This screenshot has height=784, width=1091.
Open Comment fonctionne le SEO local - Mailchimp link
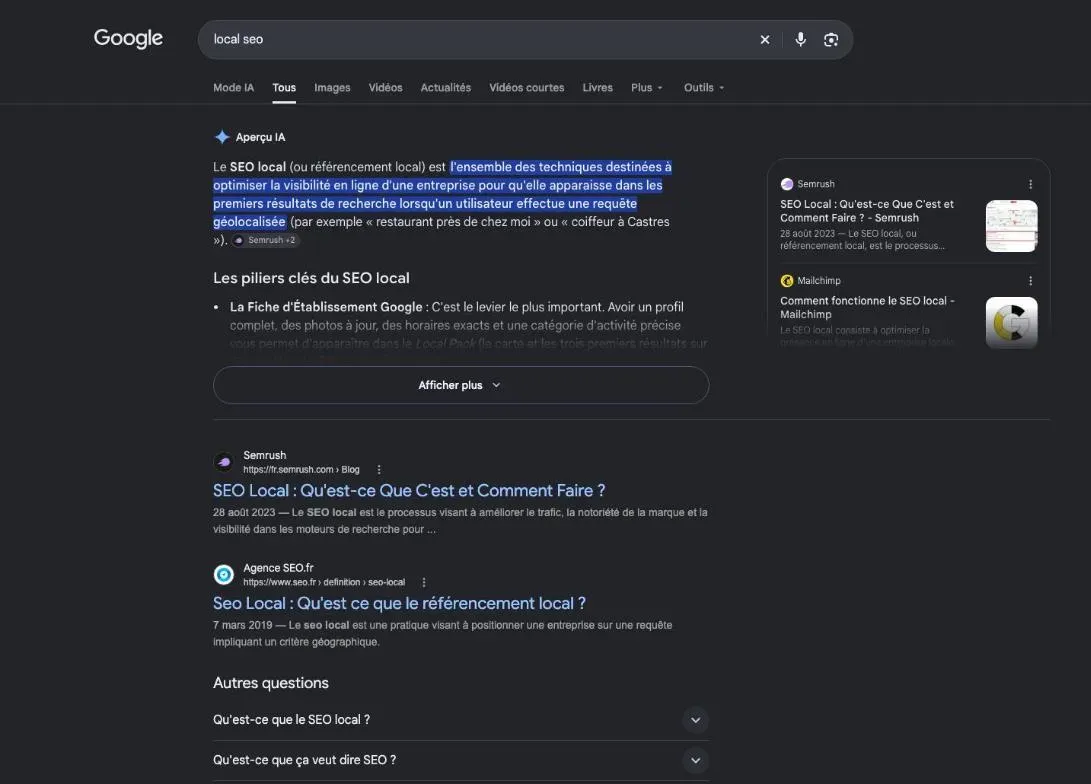pos(867,307)
